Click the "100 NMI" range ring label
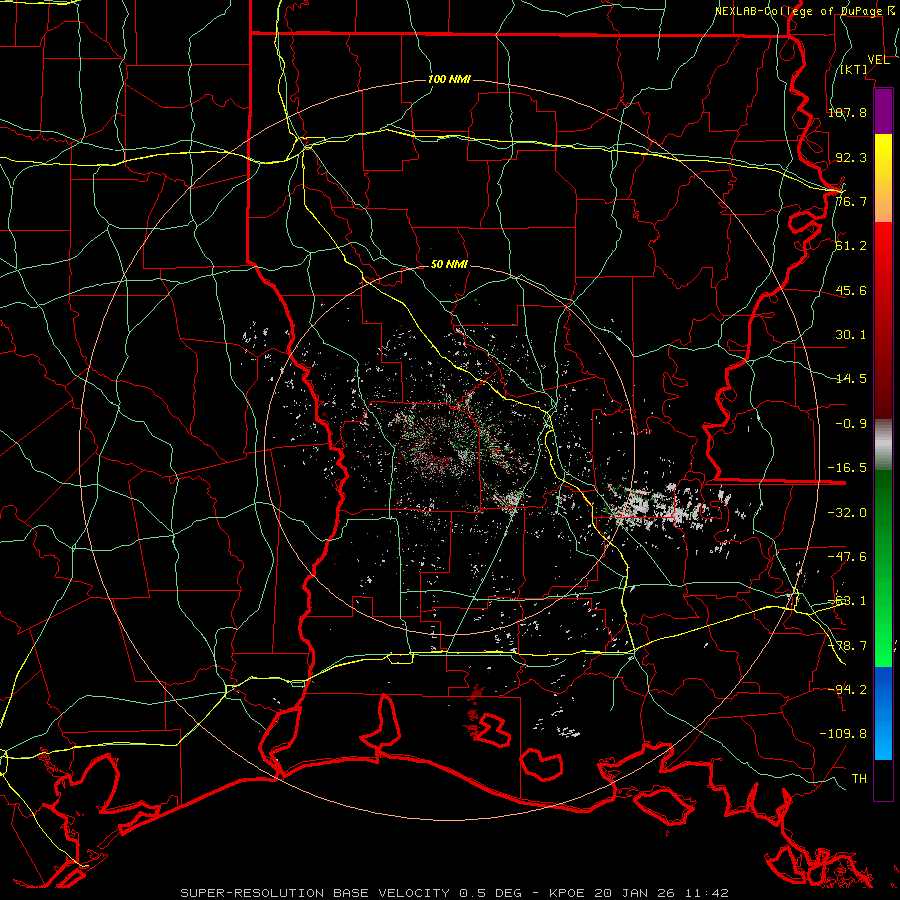The image size is (900, 900). coord(449,79)
